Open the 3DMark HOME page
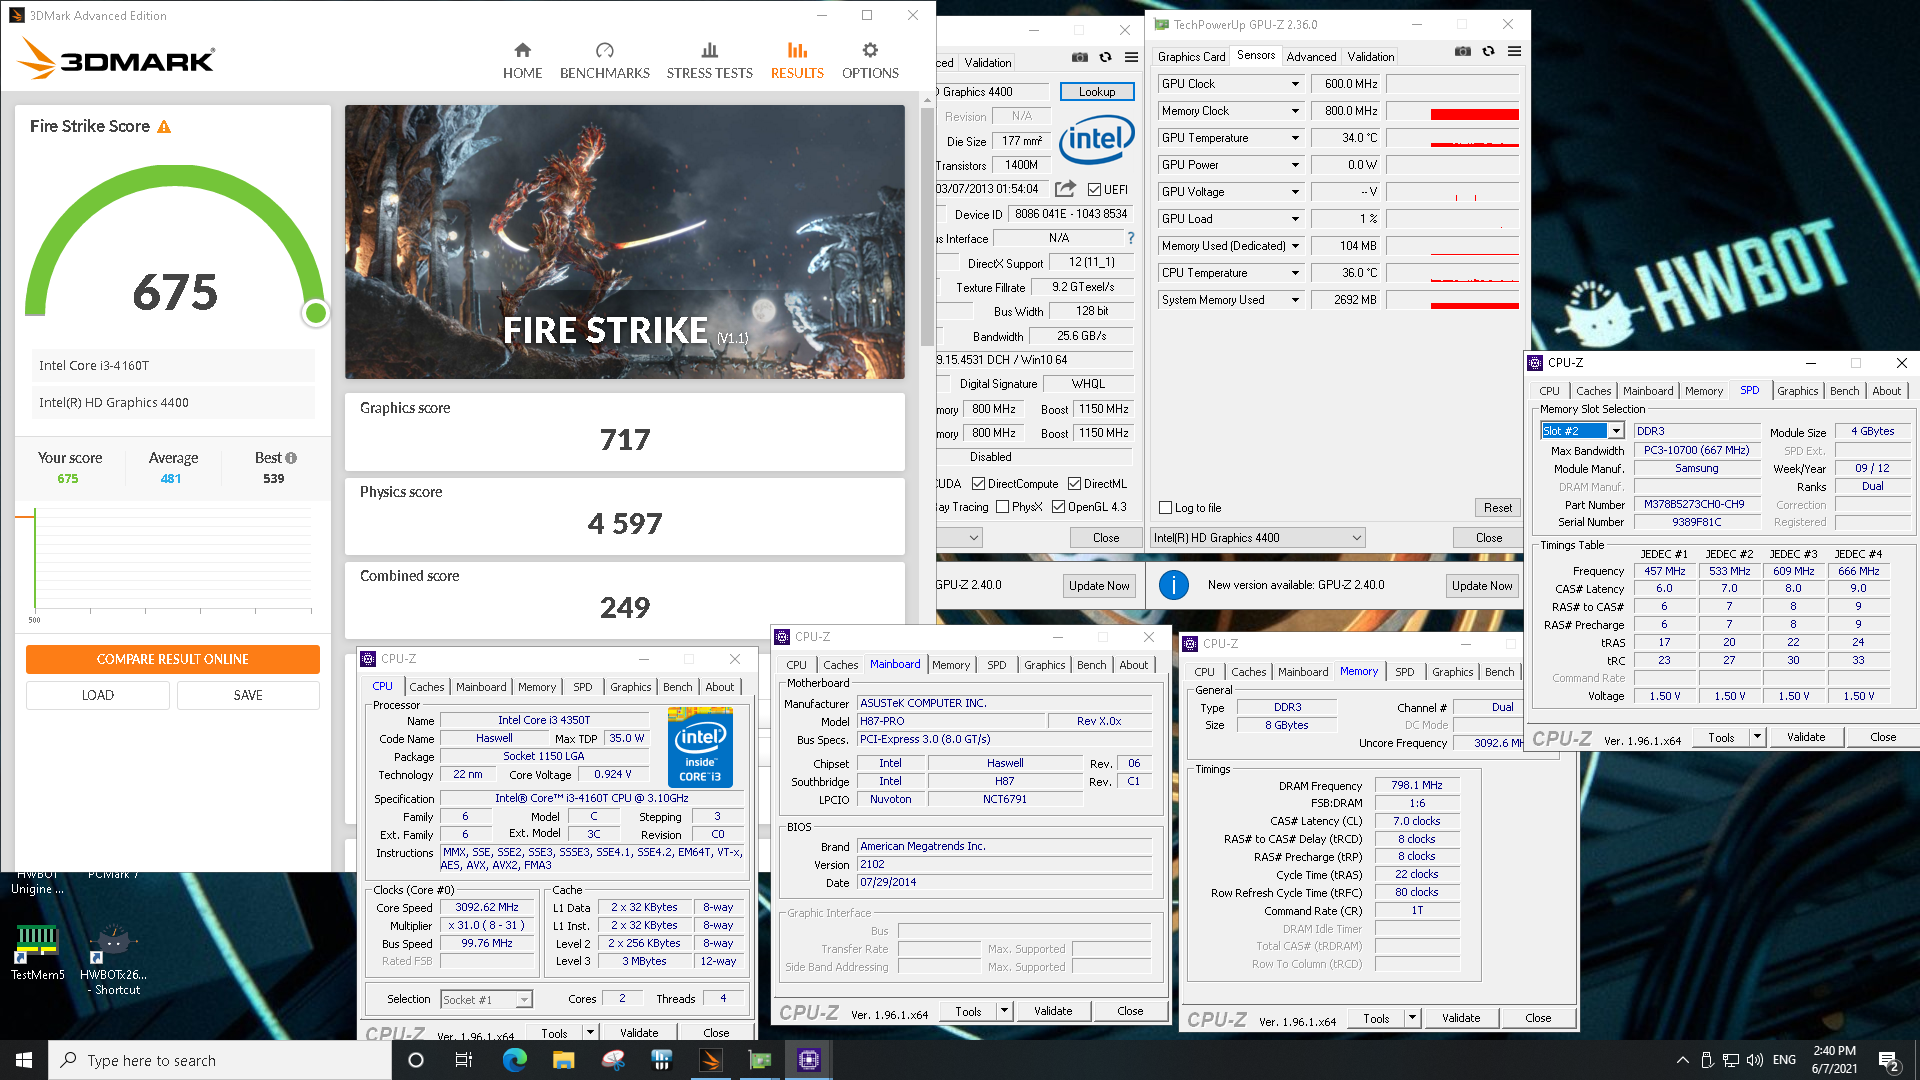 (522, 61)
